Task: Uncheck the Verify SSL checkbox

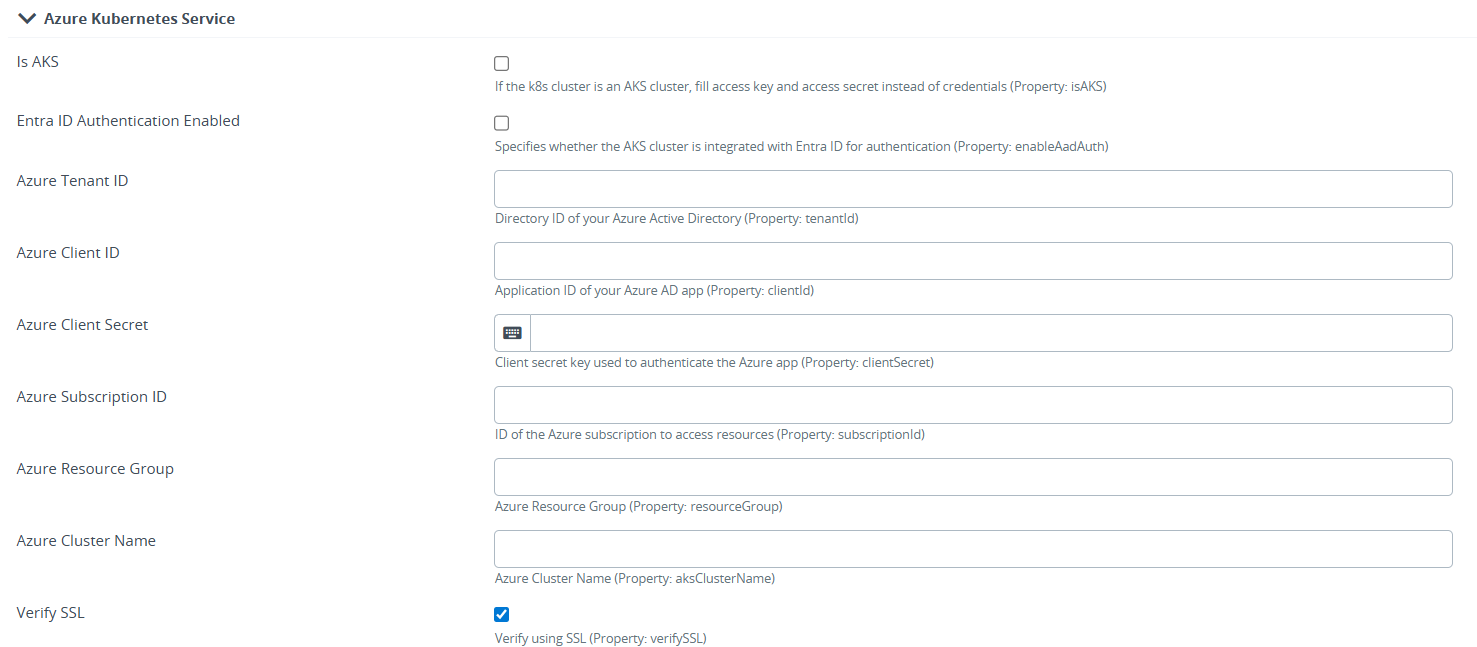Action: click(x=502, y=615)
